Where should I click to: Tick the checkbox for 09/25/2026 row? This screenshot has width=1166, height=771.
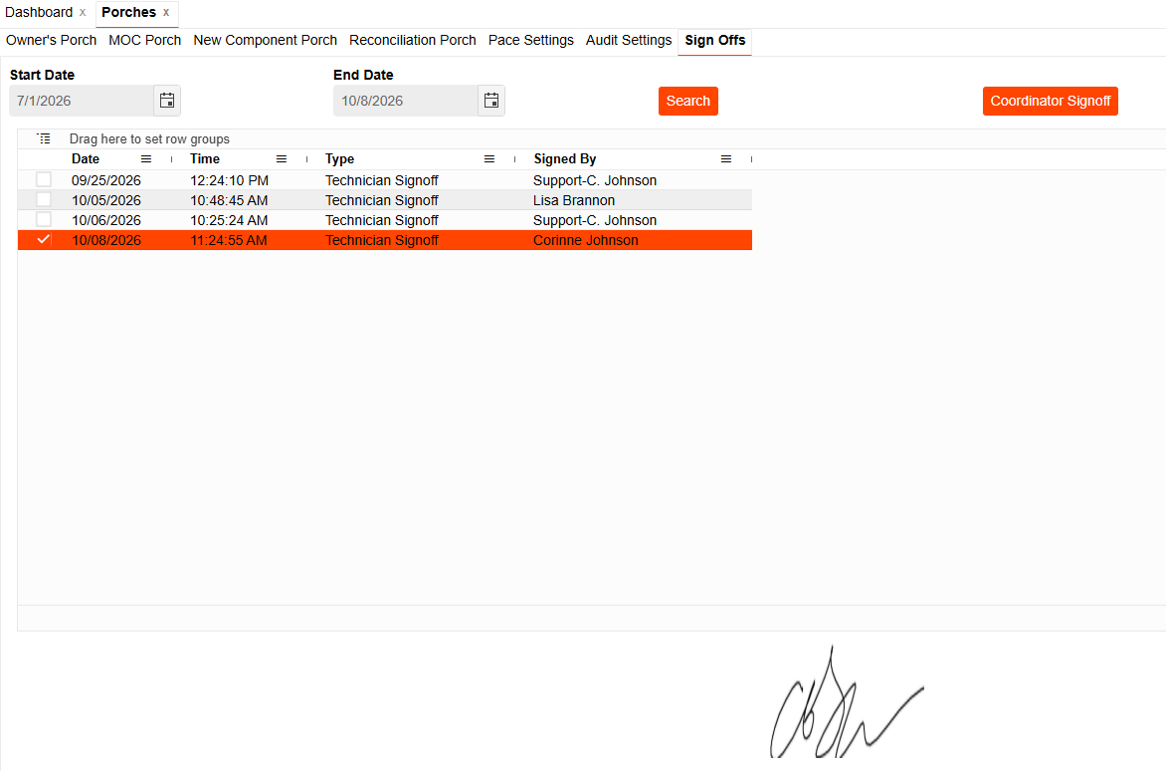(x=44, y=180)
